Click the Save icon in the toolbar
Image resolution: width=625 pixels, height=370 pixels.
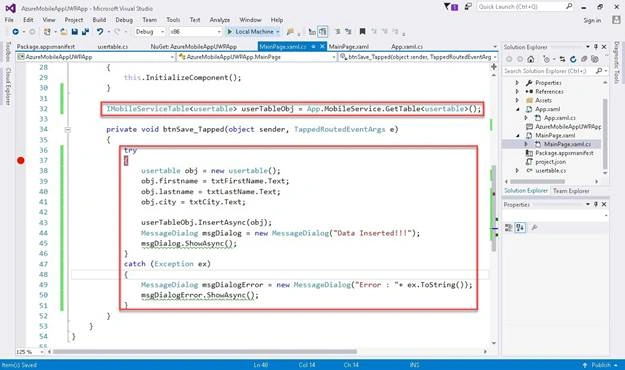(75, 31)
